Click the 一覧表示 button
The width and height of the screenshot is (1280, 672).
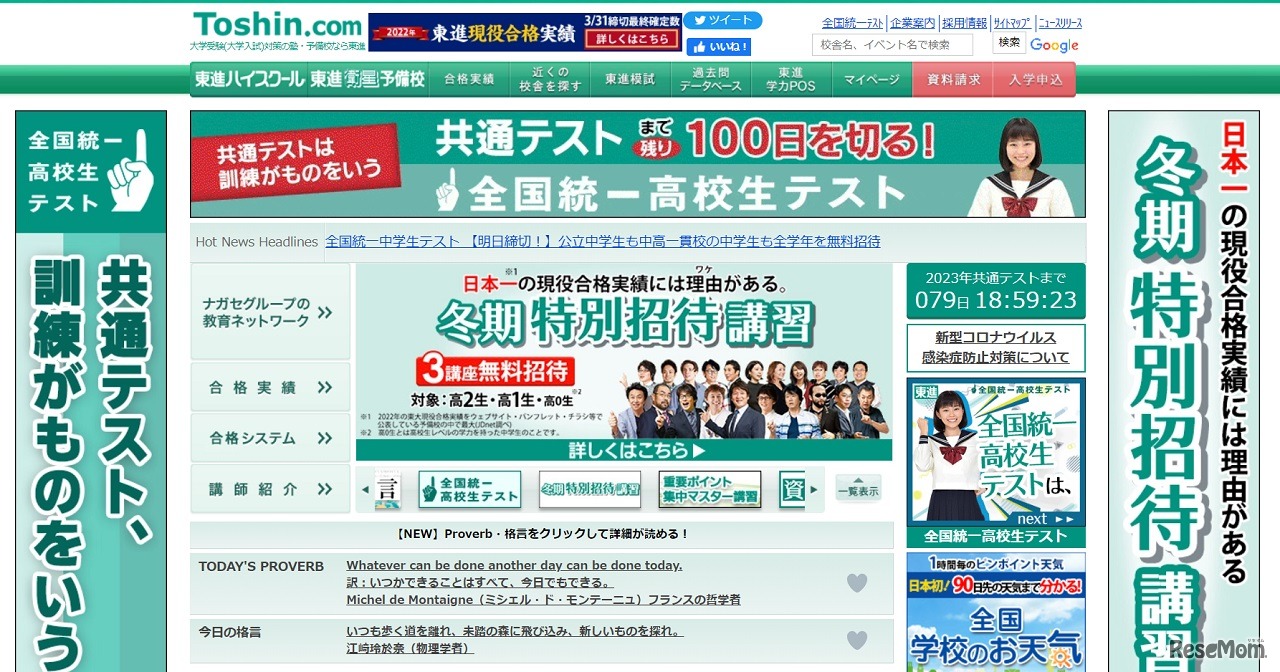pyautogui.click(x=858, y=490)
